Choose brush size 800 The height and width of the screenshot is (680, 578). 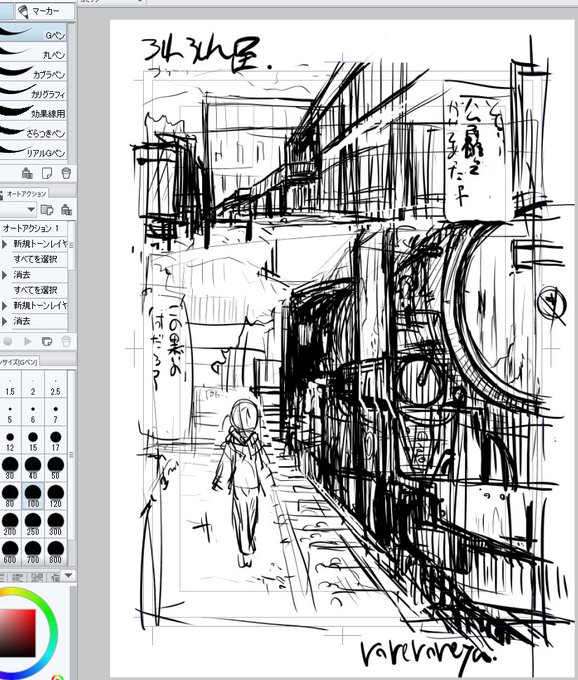tap(56, 552)
